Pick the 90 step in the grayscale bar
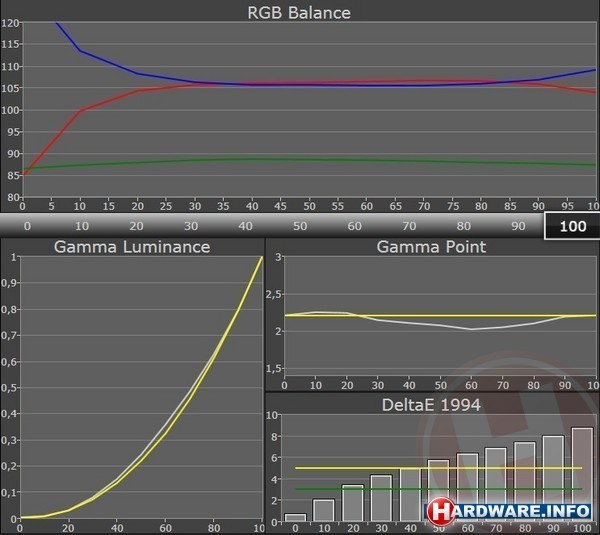 coord(518,226)
